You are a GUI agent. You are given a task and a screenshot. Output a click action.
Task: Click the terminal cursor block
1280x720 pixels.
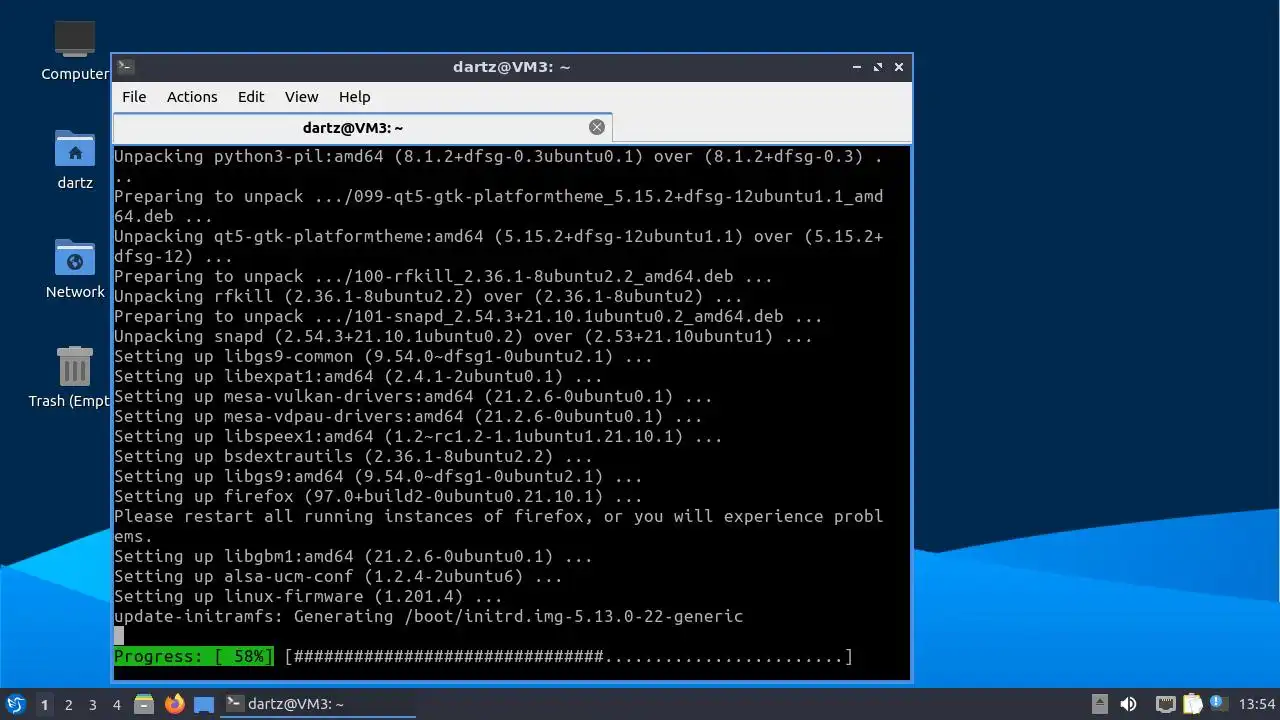(x=119, y=636)
